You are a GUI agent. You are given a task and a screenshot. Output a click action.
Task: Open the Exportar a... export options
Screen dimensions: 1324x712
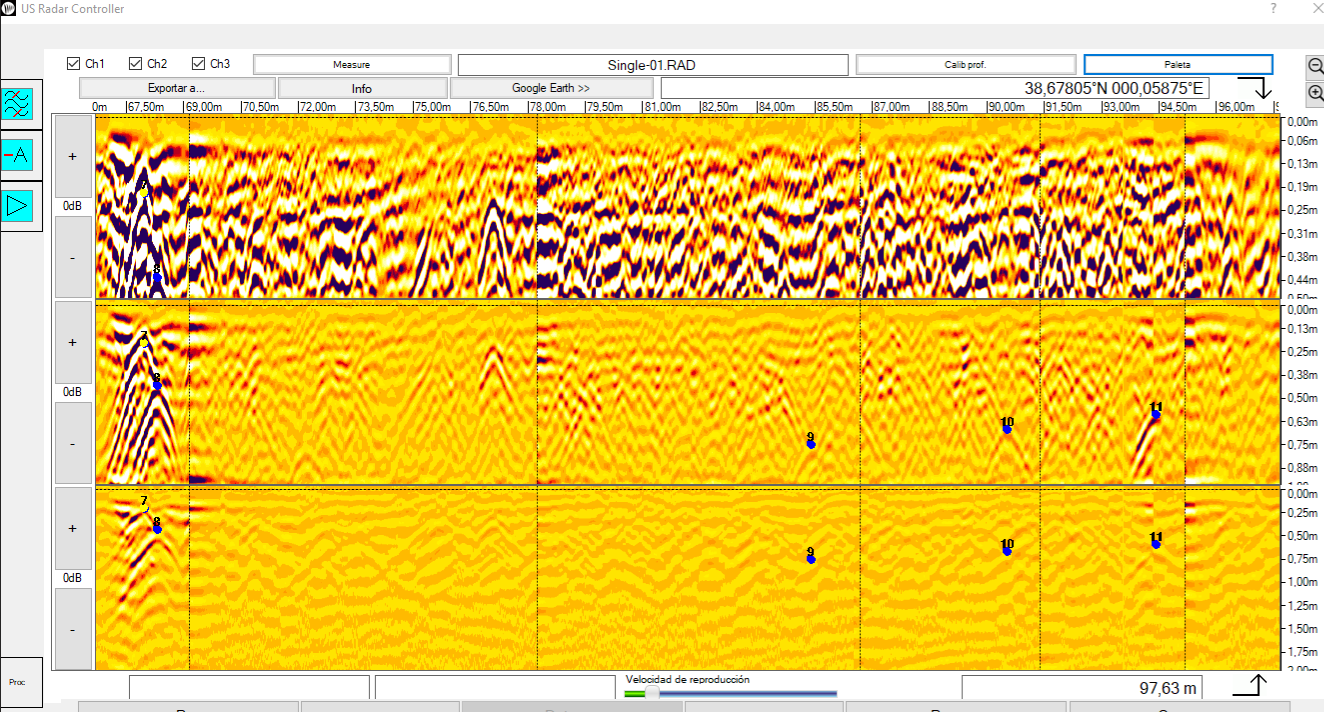coord(177,88)
